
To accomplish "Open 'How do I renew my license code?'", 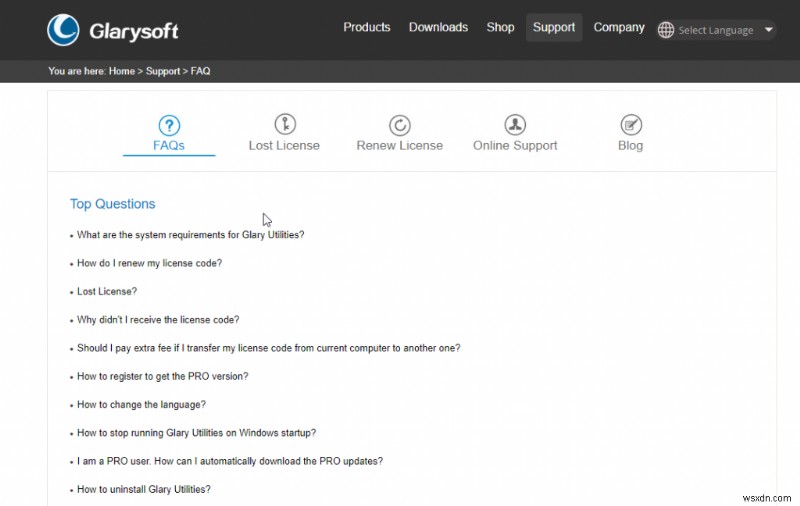I will [149, 263].
